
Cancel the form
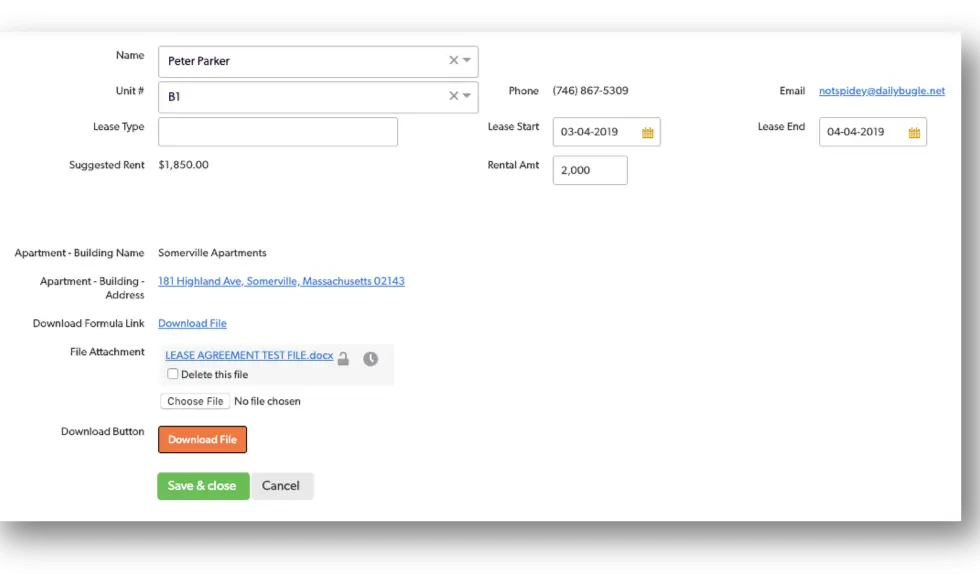tap(281, 486)
